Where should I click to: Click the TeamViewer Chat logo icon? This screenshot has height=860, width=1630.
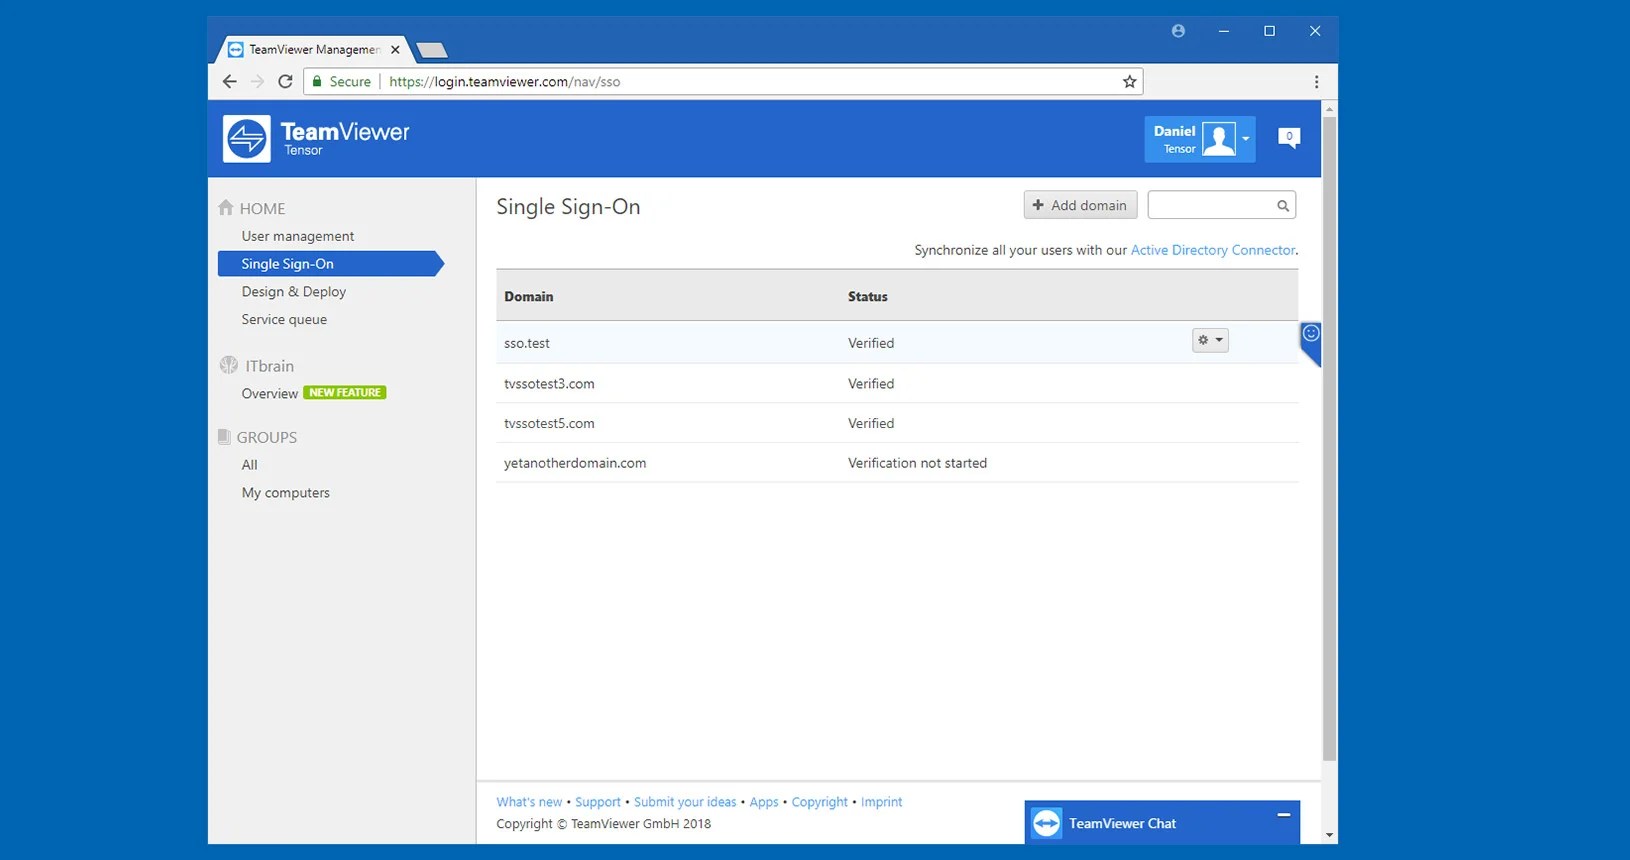click(1046, 823)
